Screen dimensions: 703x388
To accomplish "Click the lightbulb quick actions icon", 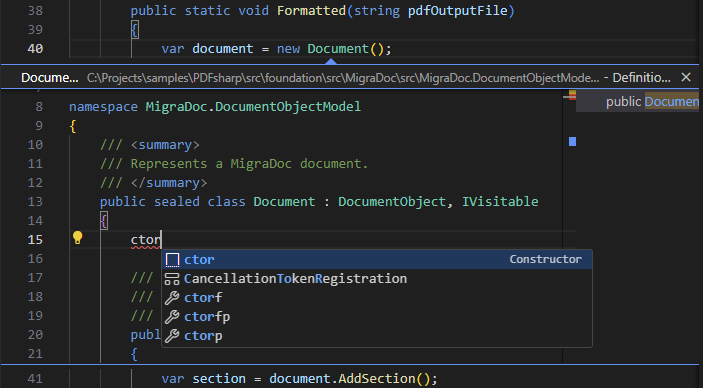I will point(78,238).
